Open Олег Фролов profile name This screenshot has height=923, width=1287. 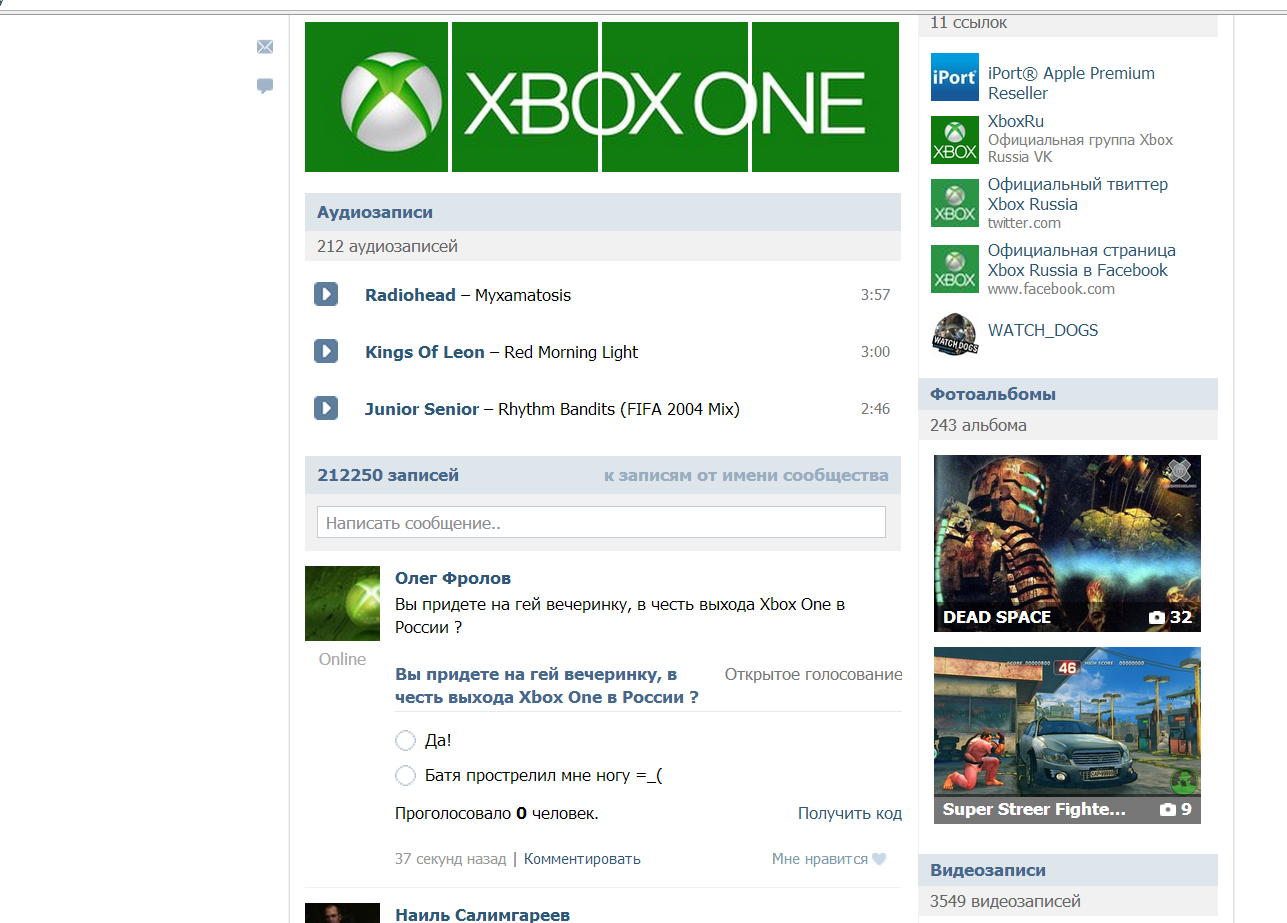453,578
